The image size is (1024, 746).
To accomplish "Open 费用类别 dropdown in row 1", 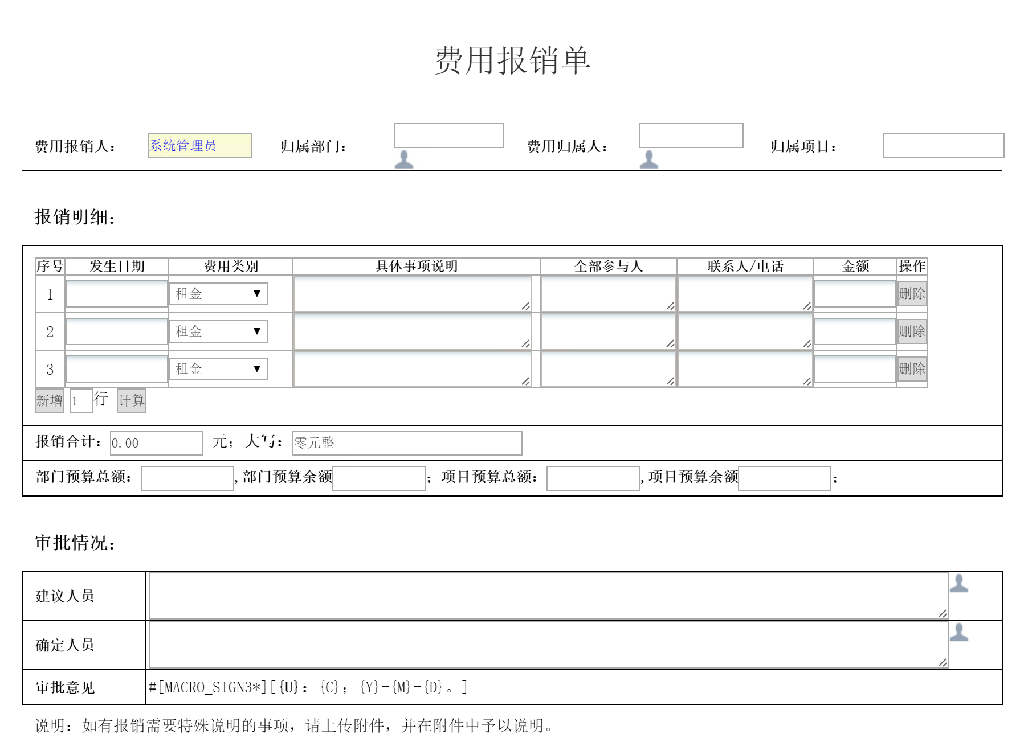I will click(x=219, y=294).
